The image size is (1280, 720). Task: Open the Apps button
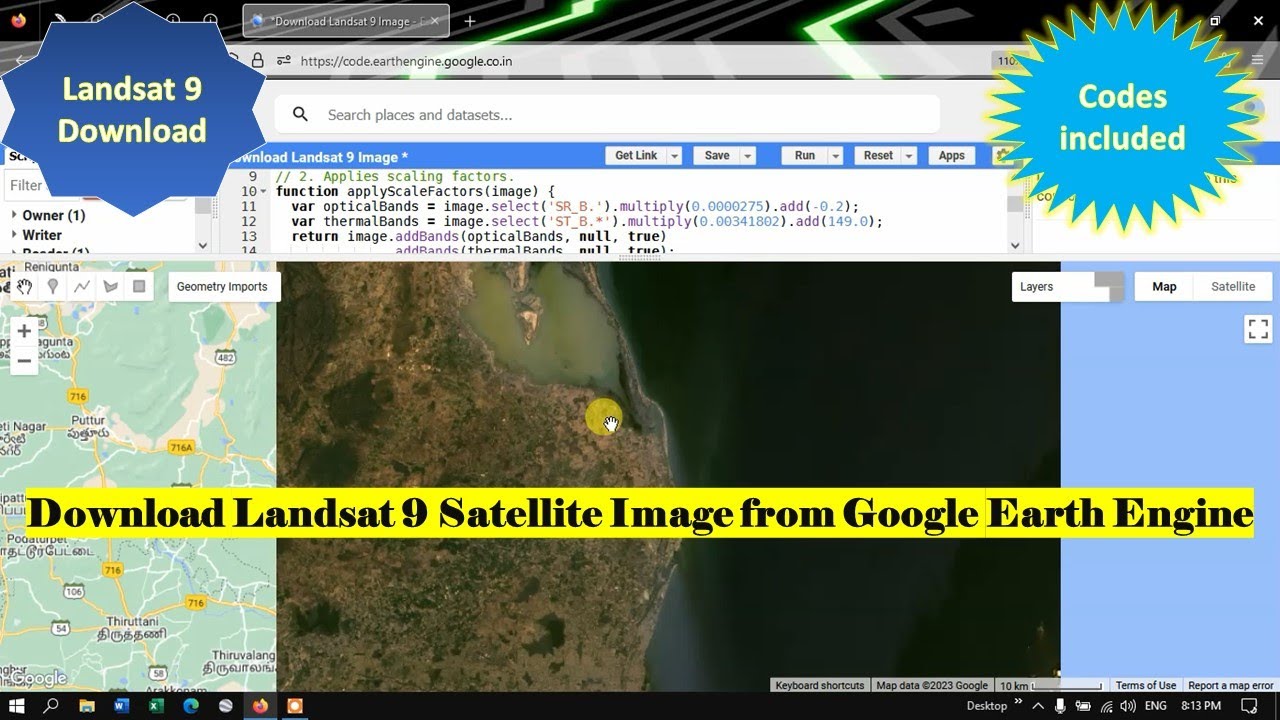(952, 155)
